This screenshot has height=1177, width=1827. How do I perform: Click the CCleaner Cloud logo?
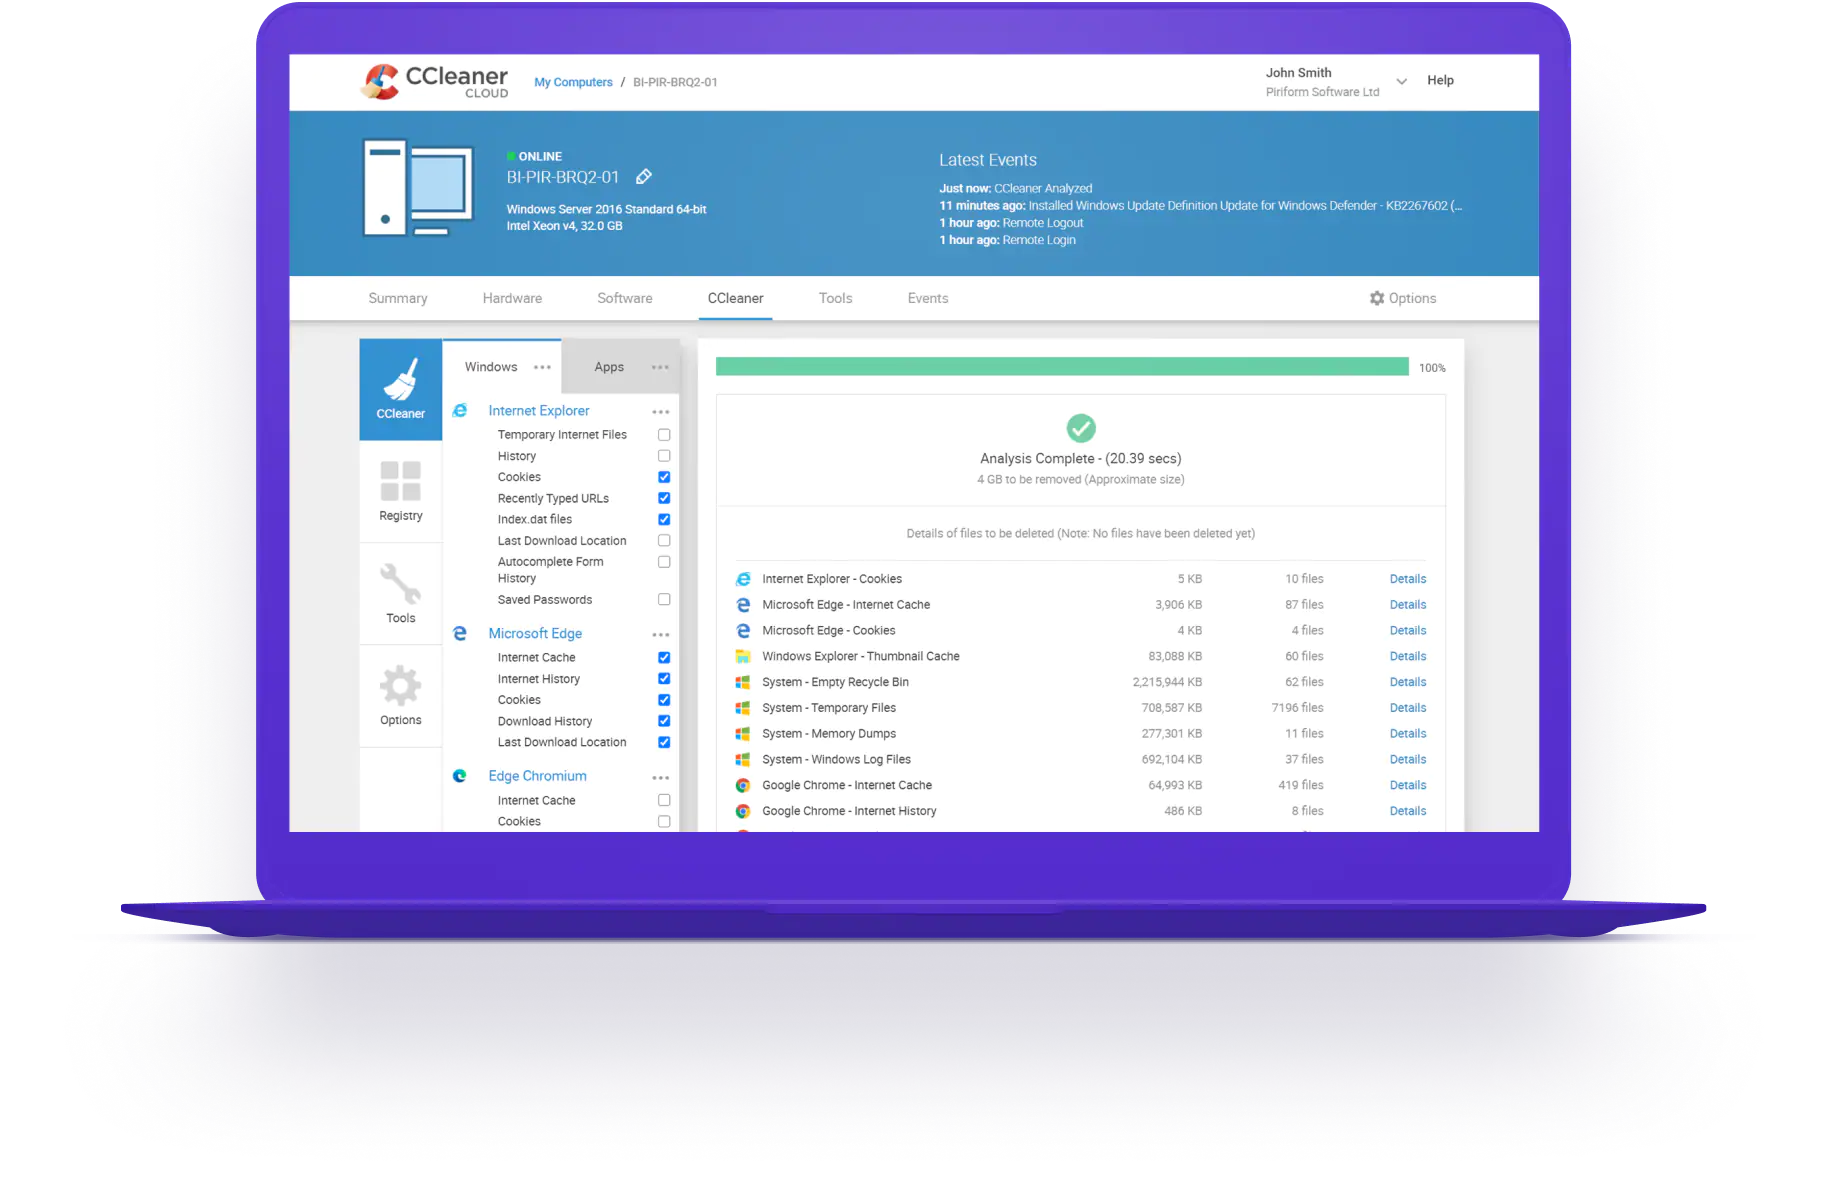click(434, 82)
